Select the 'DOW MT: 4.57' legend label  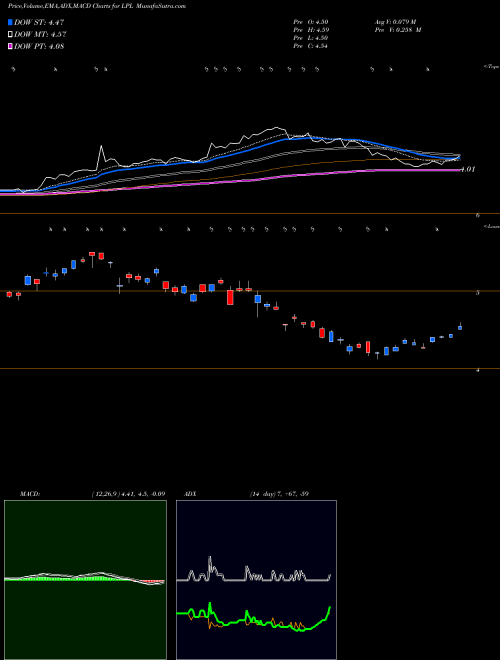point(40,35)
